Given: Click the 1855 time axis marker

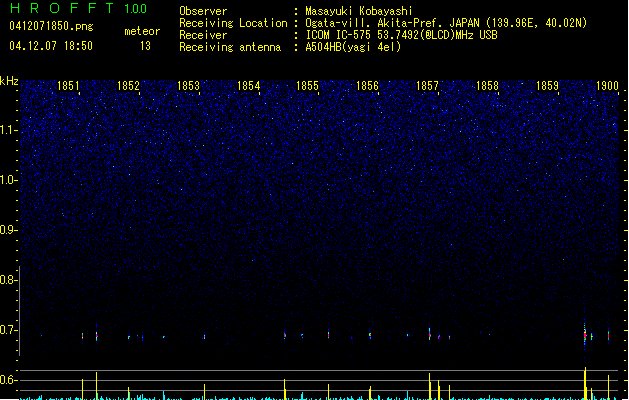Looking at the screenshot, I should coord(307,86).
